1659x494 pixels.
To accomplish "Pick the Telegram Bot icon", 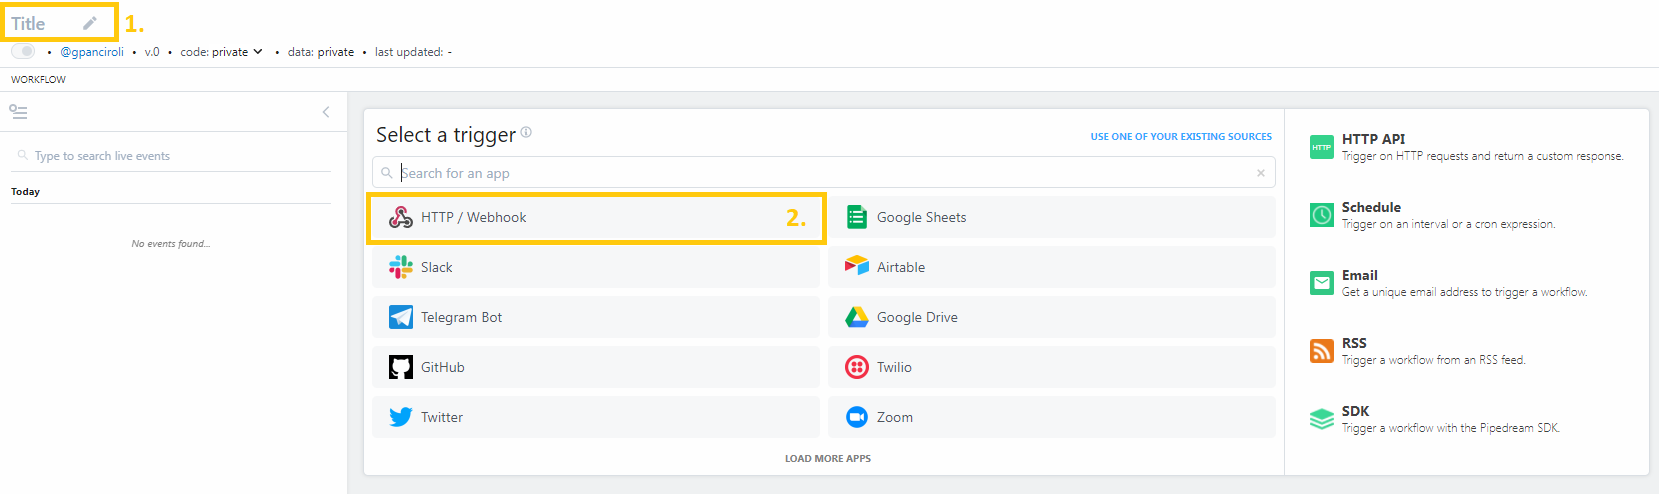I will (401, 317).
